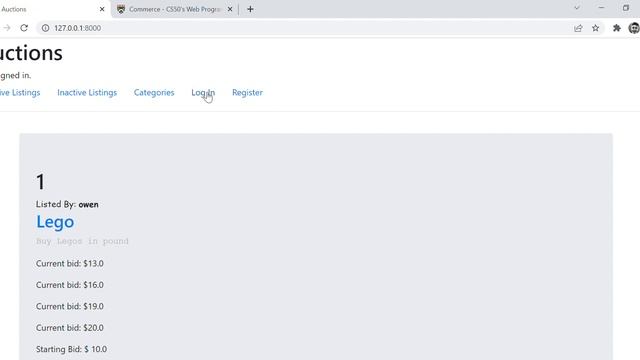Image resolution: width=640 pixels, height=360 pixels.
Task: Go to Active Listings
Action: point(20,93)
